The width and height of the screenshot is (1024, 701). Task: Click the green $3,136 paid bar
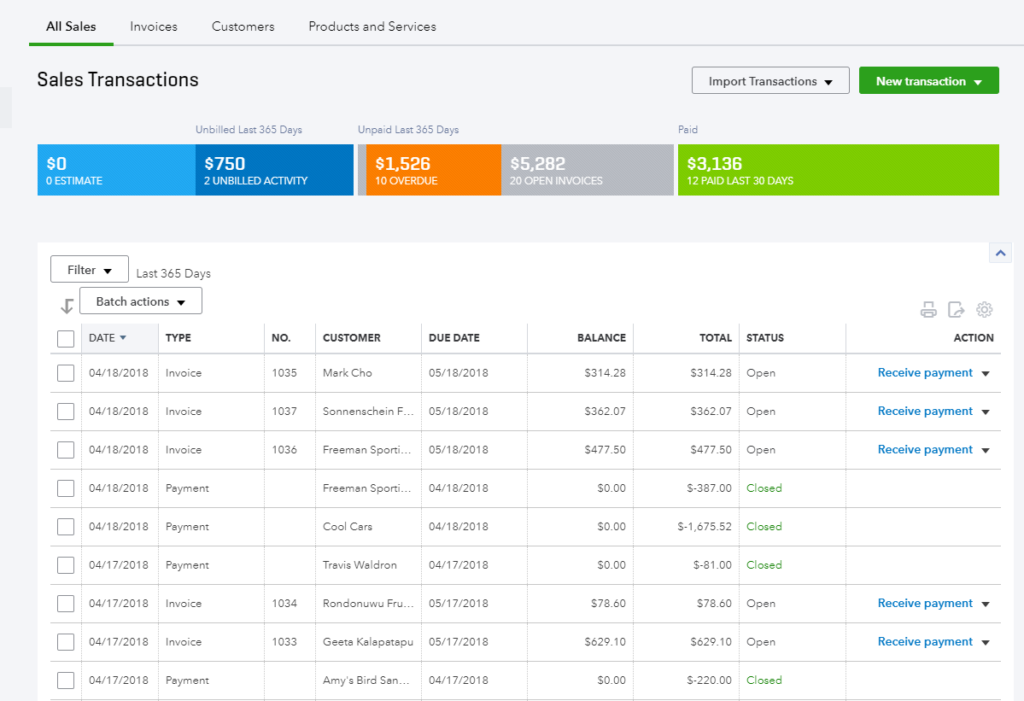(837, 170)
